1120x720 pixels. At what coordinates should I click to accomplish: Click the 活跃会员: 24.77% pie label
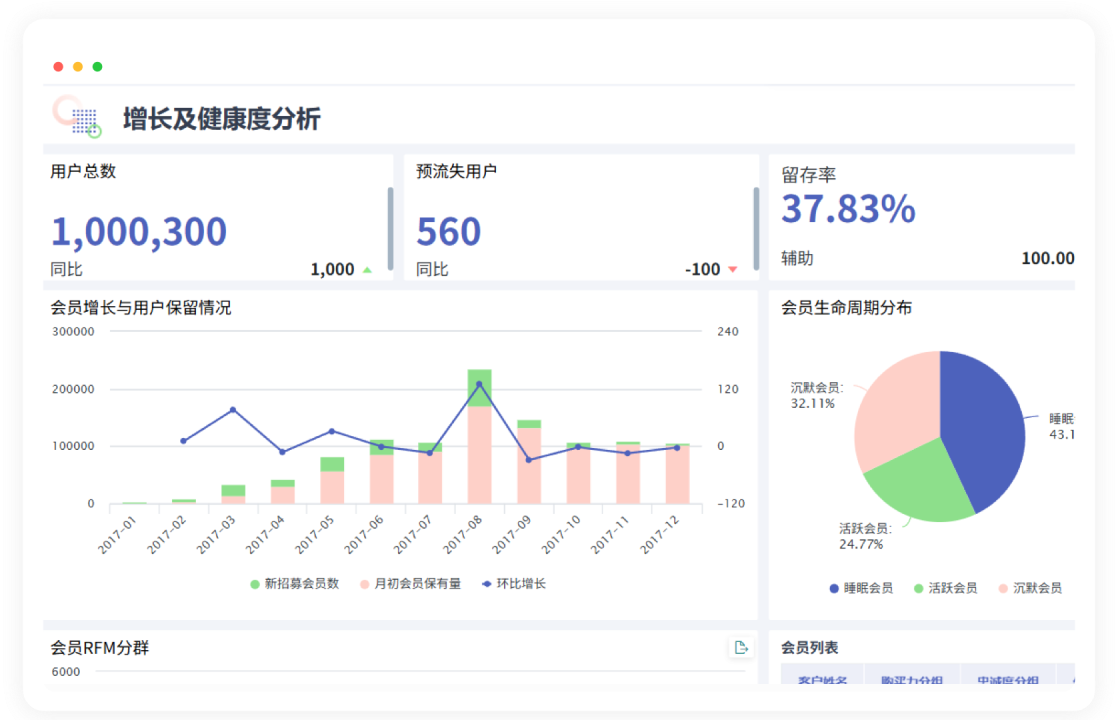click(865, 536)
